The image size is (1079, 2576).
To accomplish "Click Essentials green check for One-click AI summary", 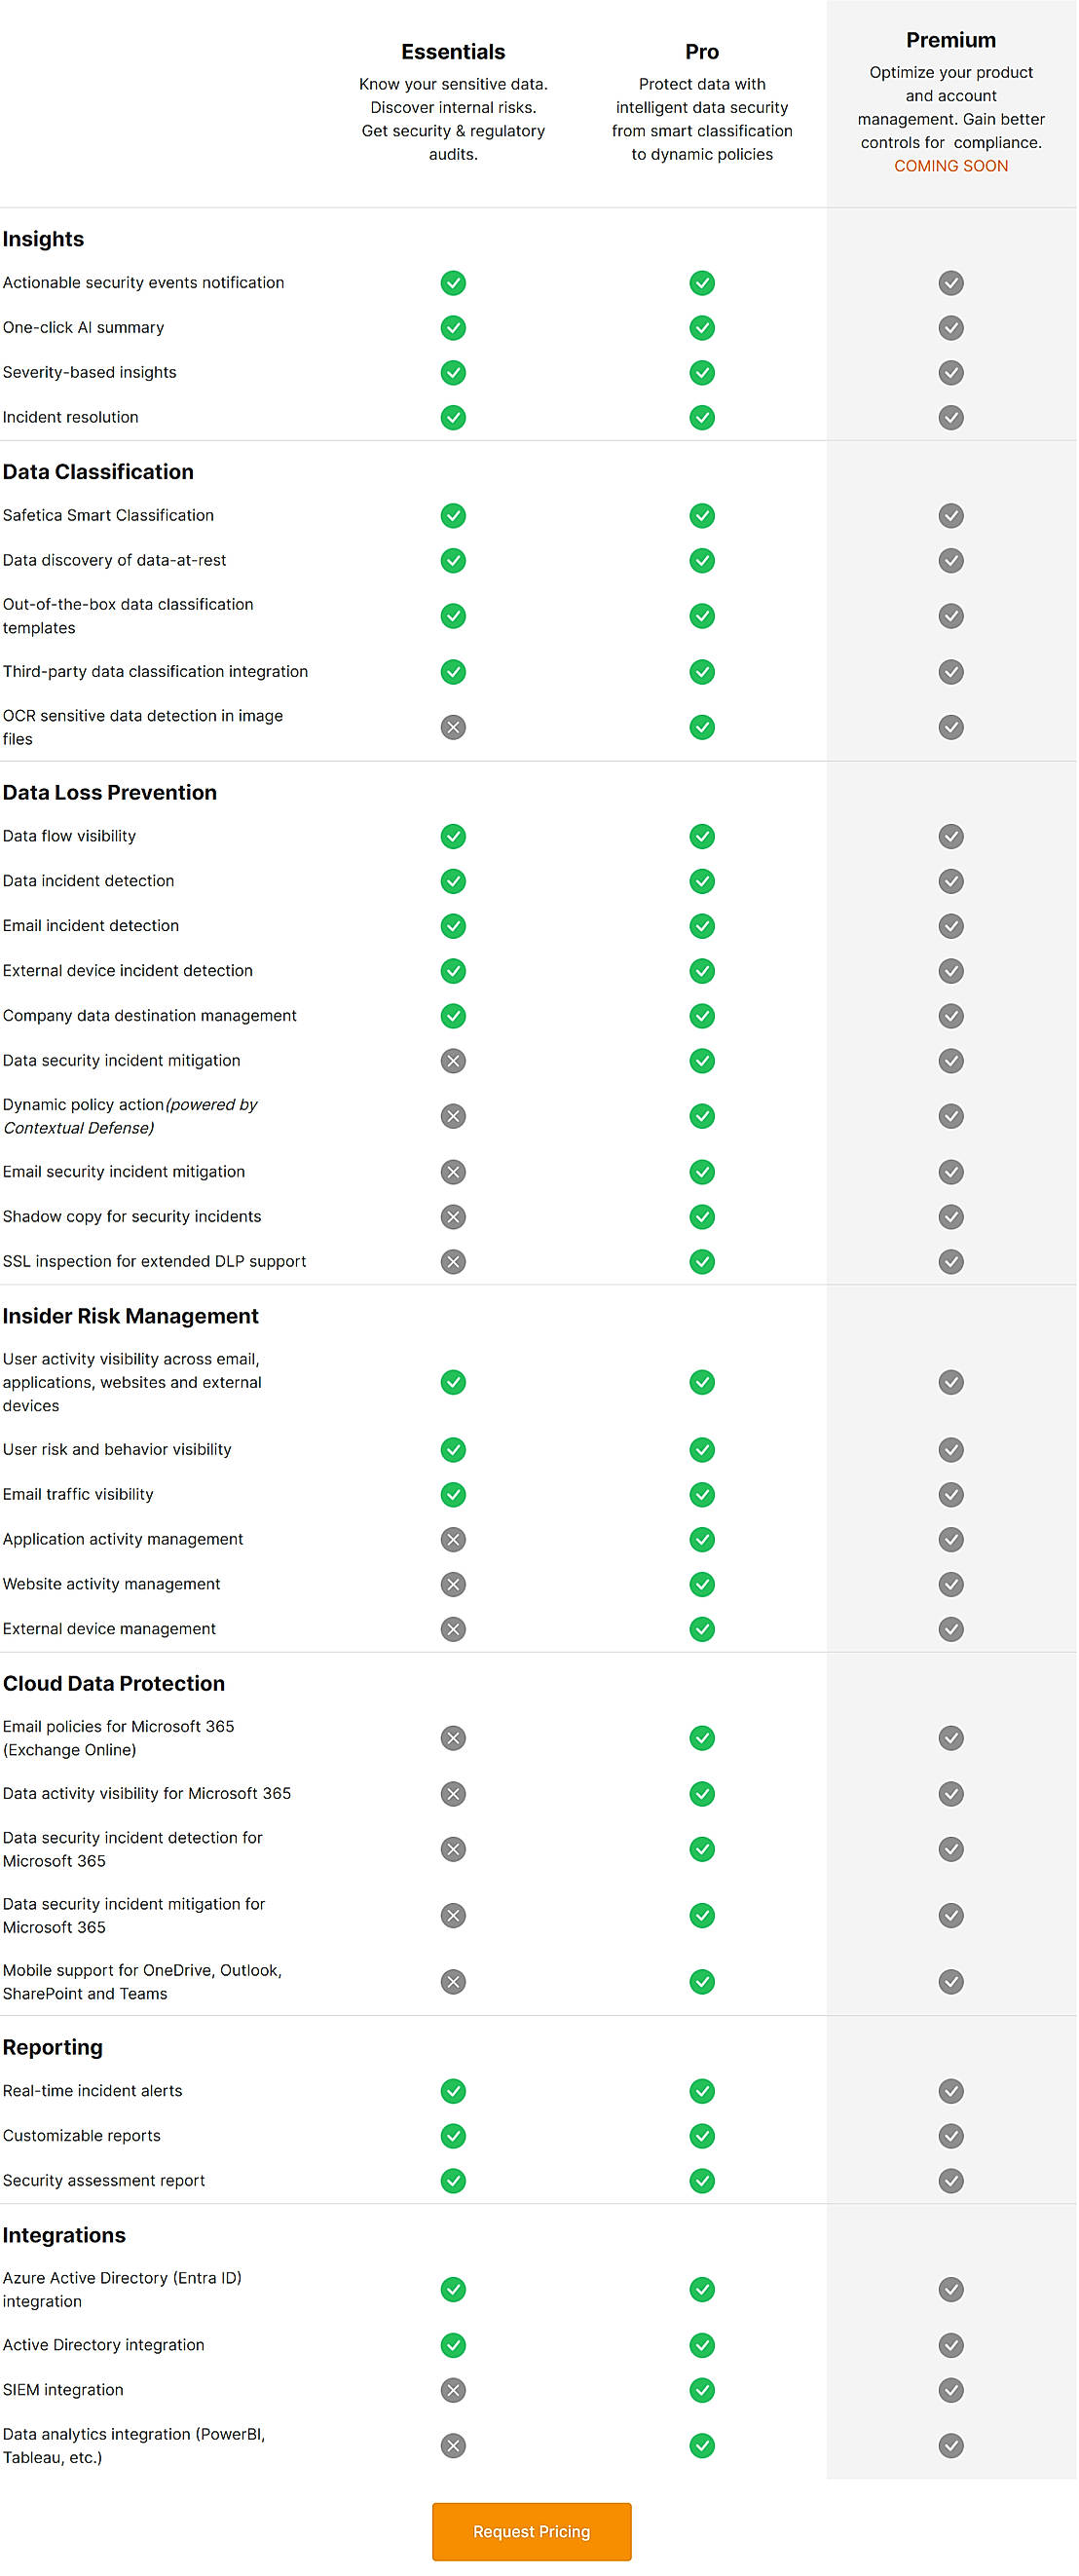I will click(453, 328).
